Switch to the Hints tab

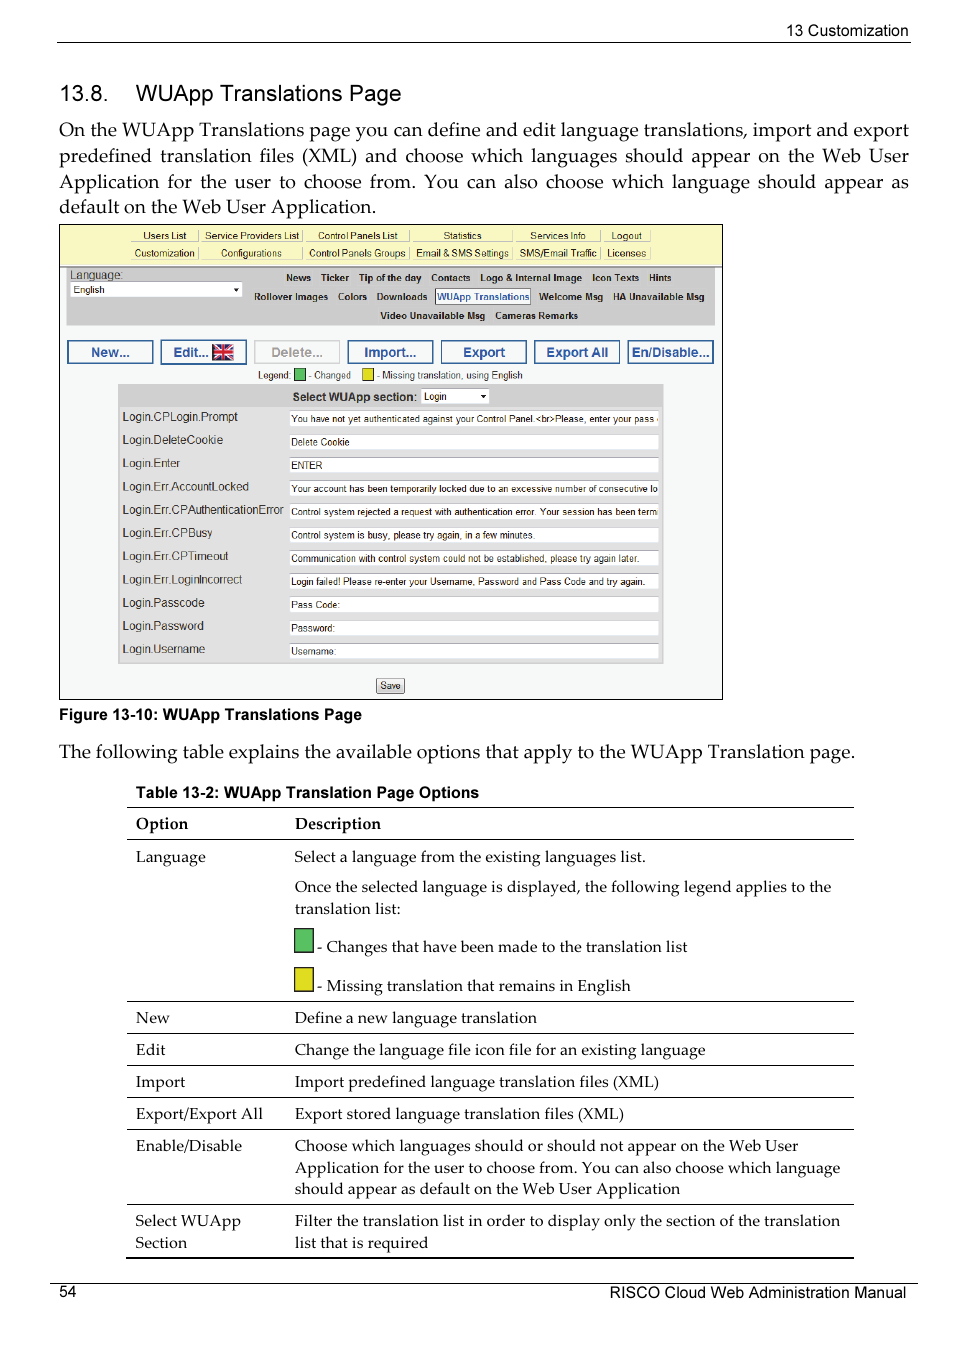(660, 278)
